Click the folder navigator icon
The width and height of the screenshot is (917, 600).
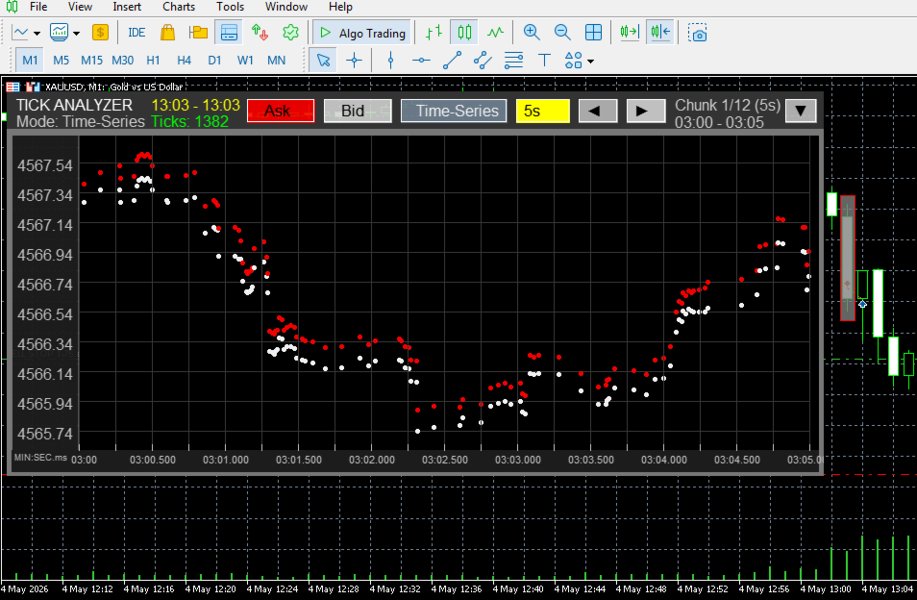click(198, 33)
